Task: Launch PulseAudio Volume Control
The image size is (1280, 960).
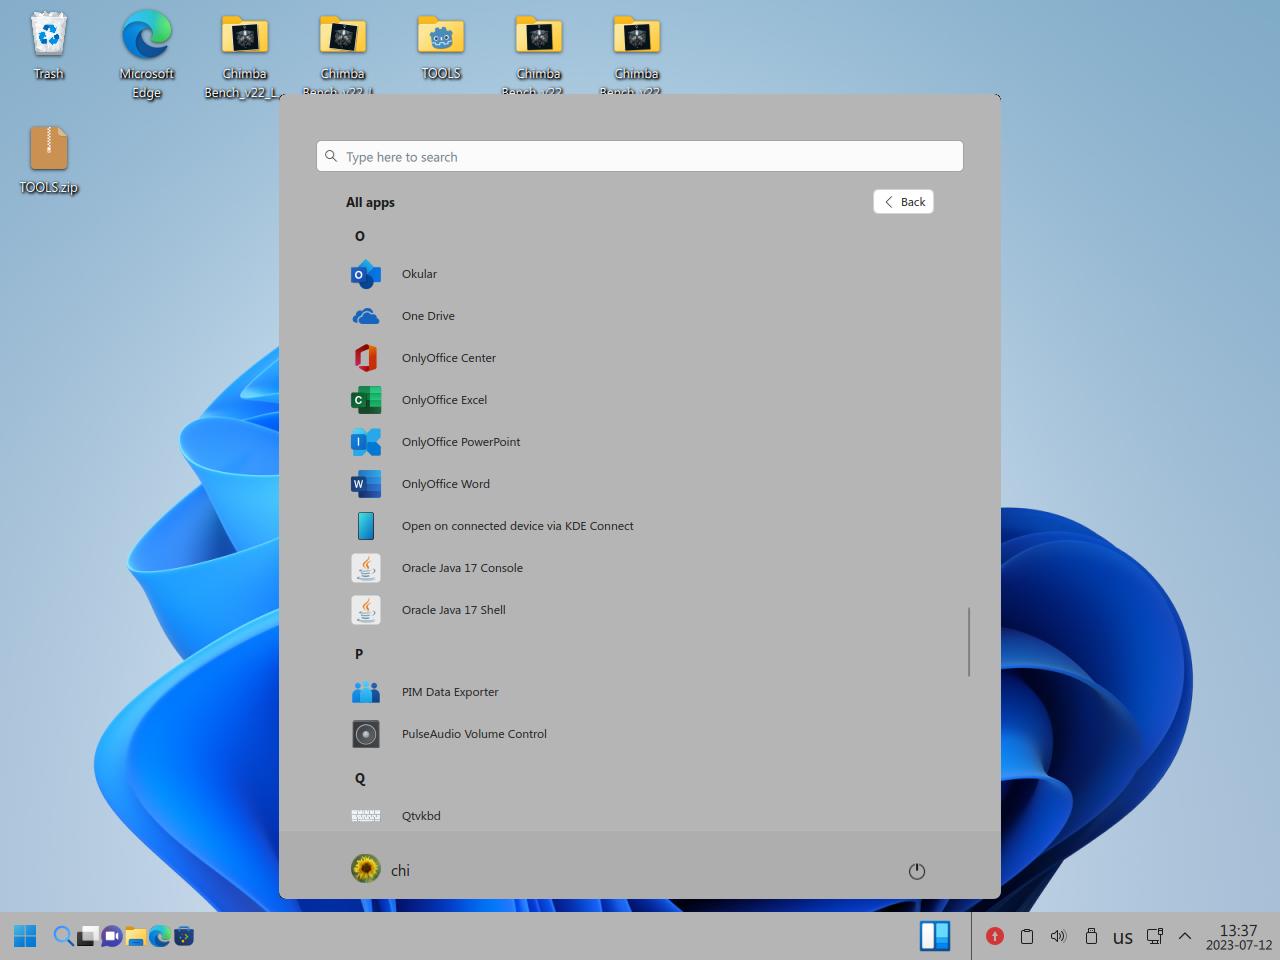Action: click(x=473, y=734)
